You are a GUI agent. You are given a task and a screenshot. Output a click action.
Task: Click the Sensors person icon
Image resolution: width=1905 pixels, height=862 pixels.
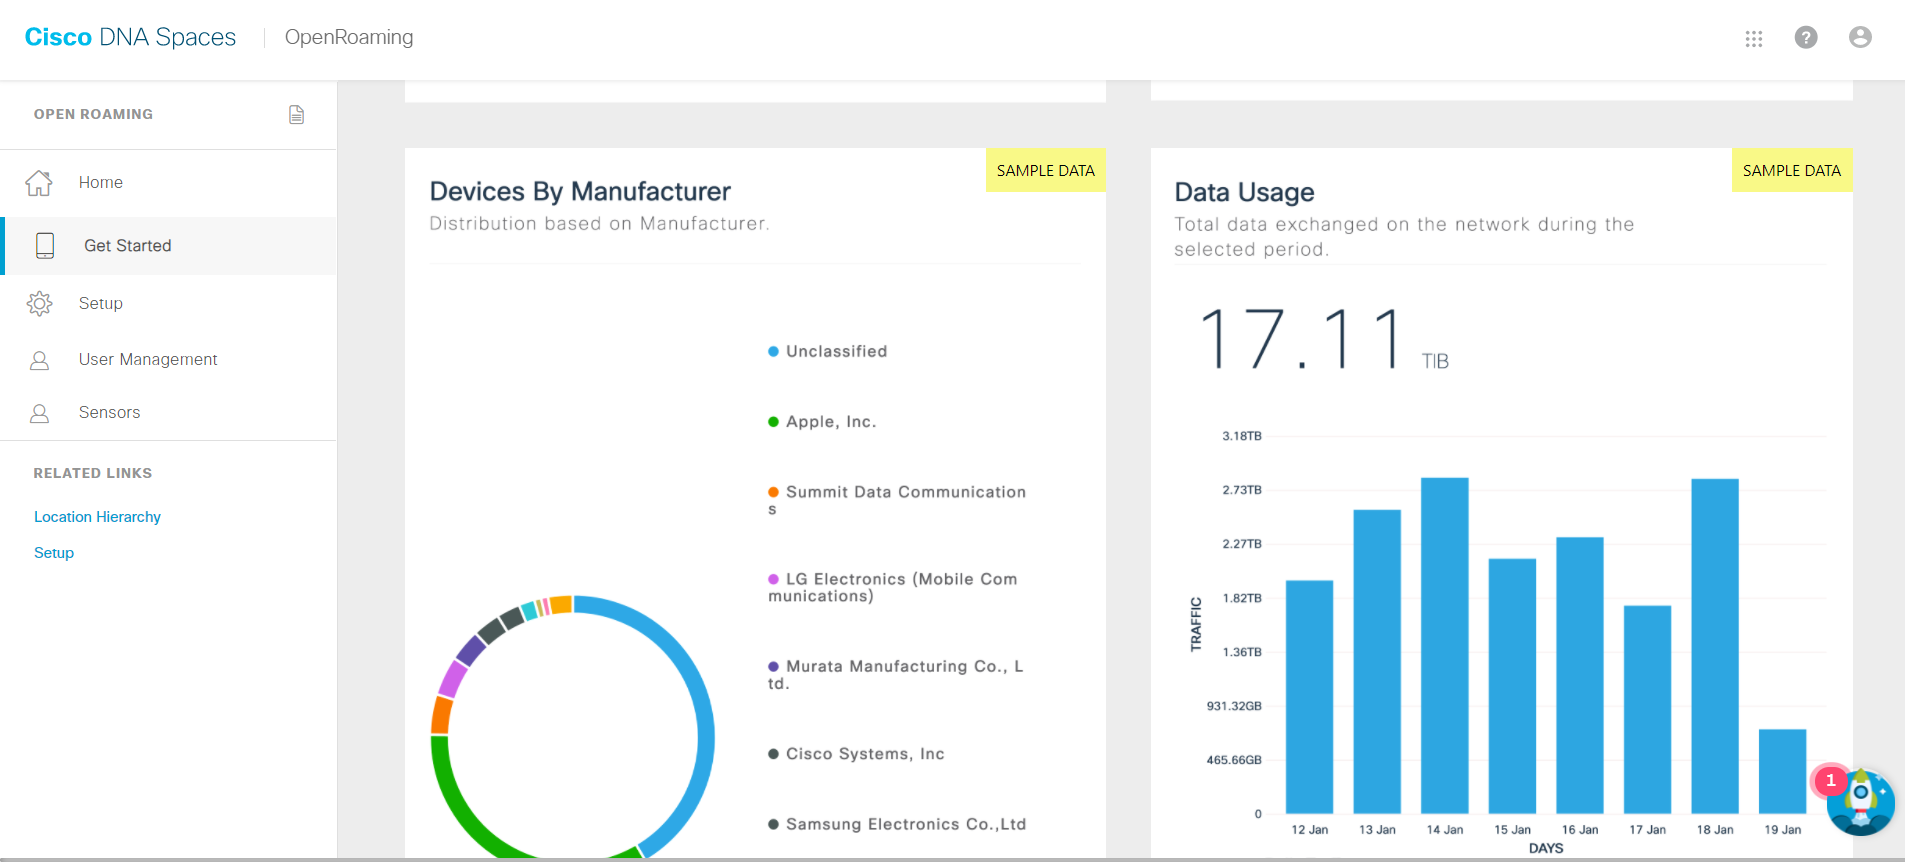coord(40,413)
